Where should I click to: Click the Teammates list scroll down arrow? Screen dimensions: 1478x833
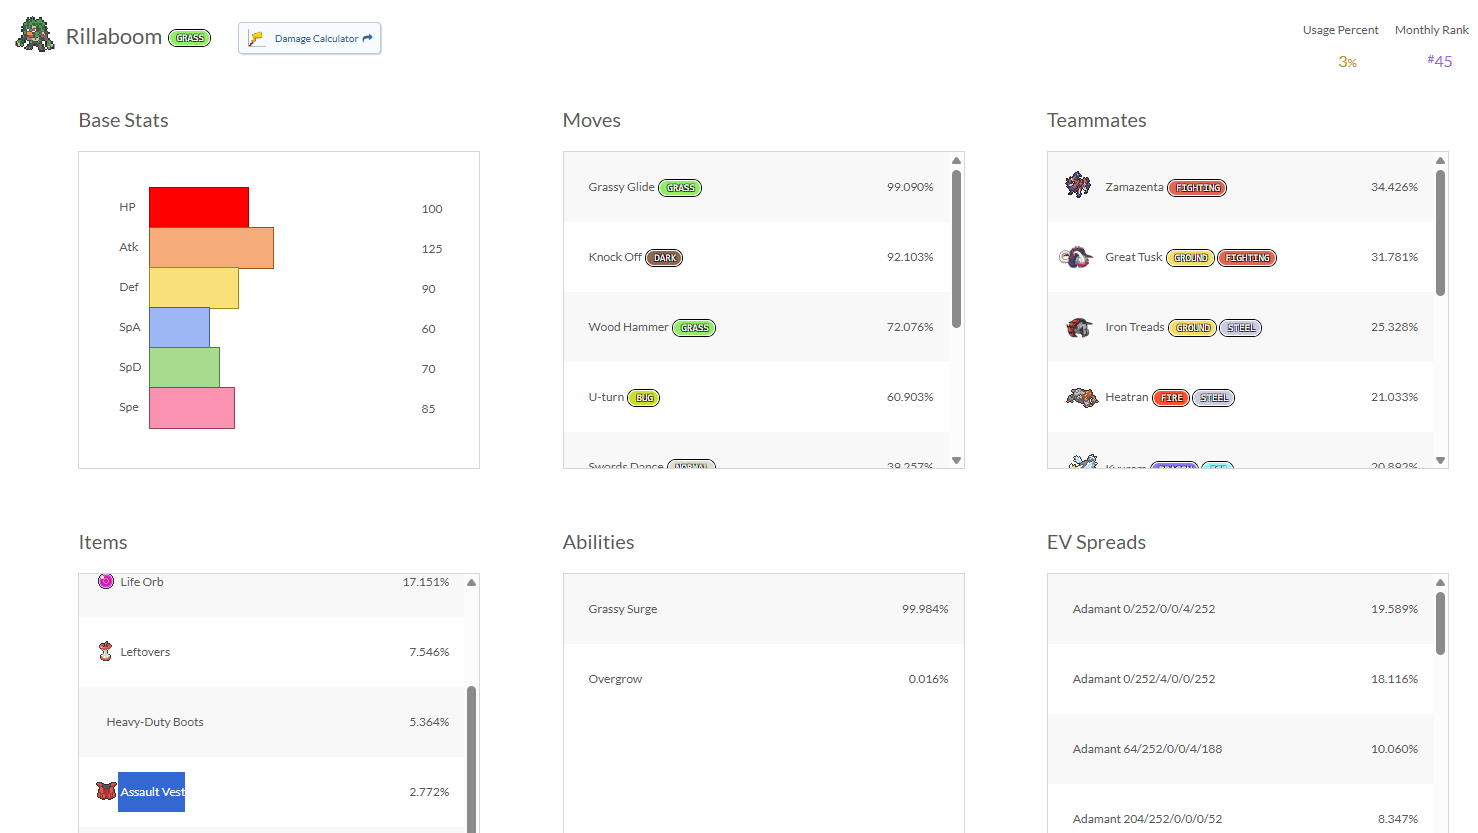pos(1440,461)
